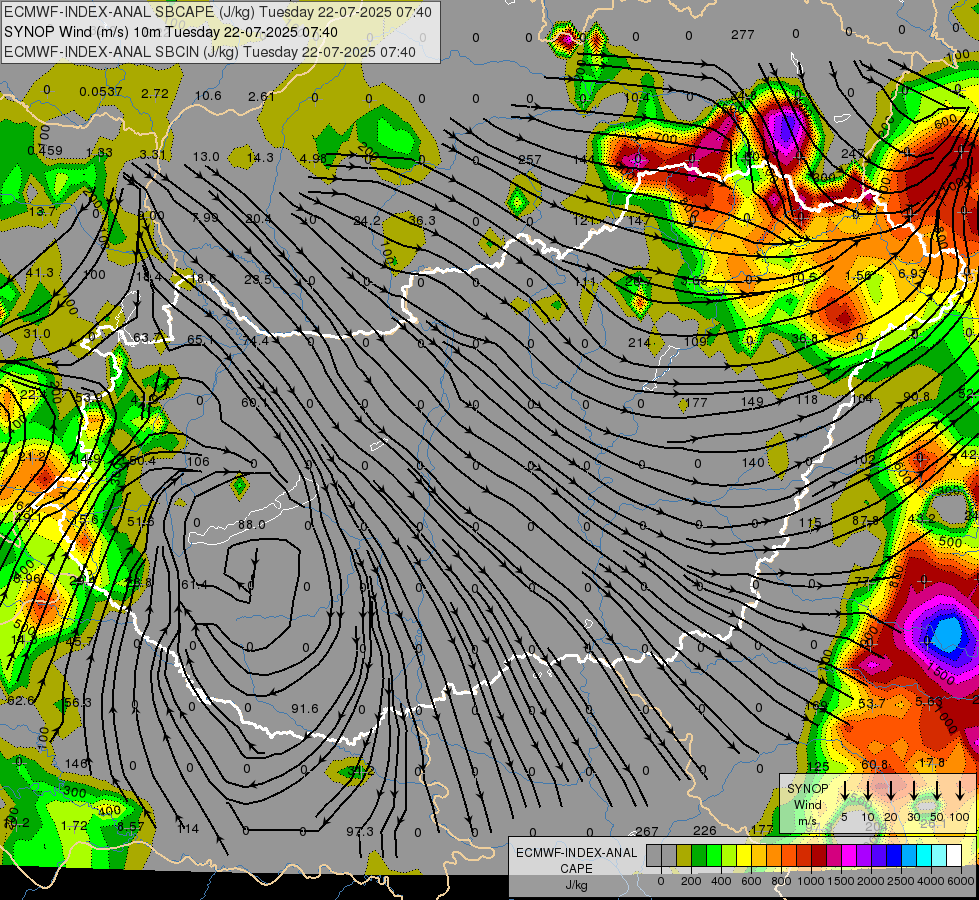Click the 24.2 map value

(x=367, y=220)
